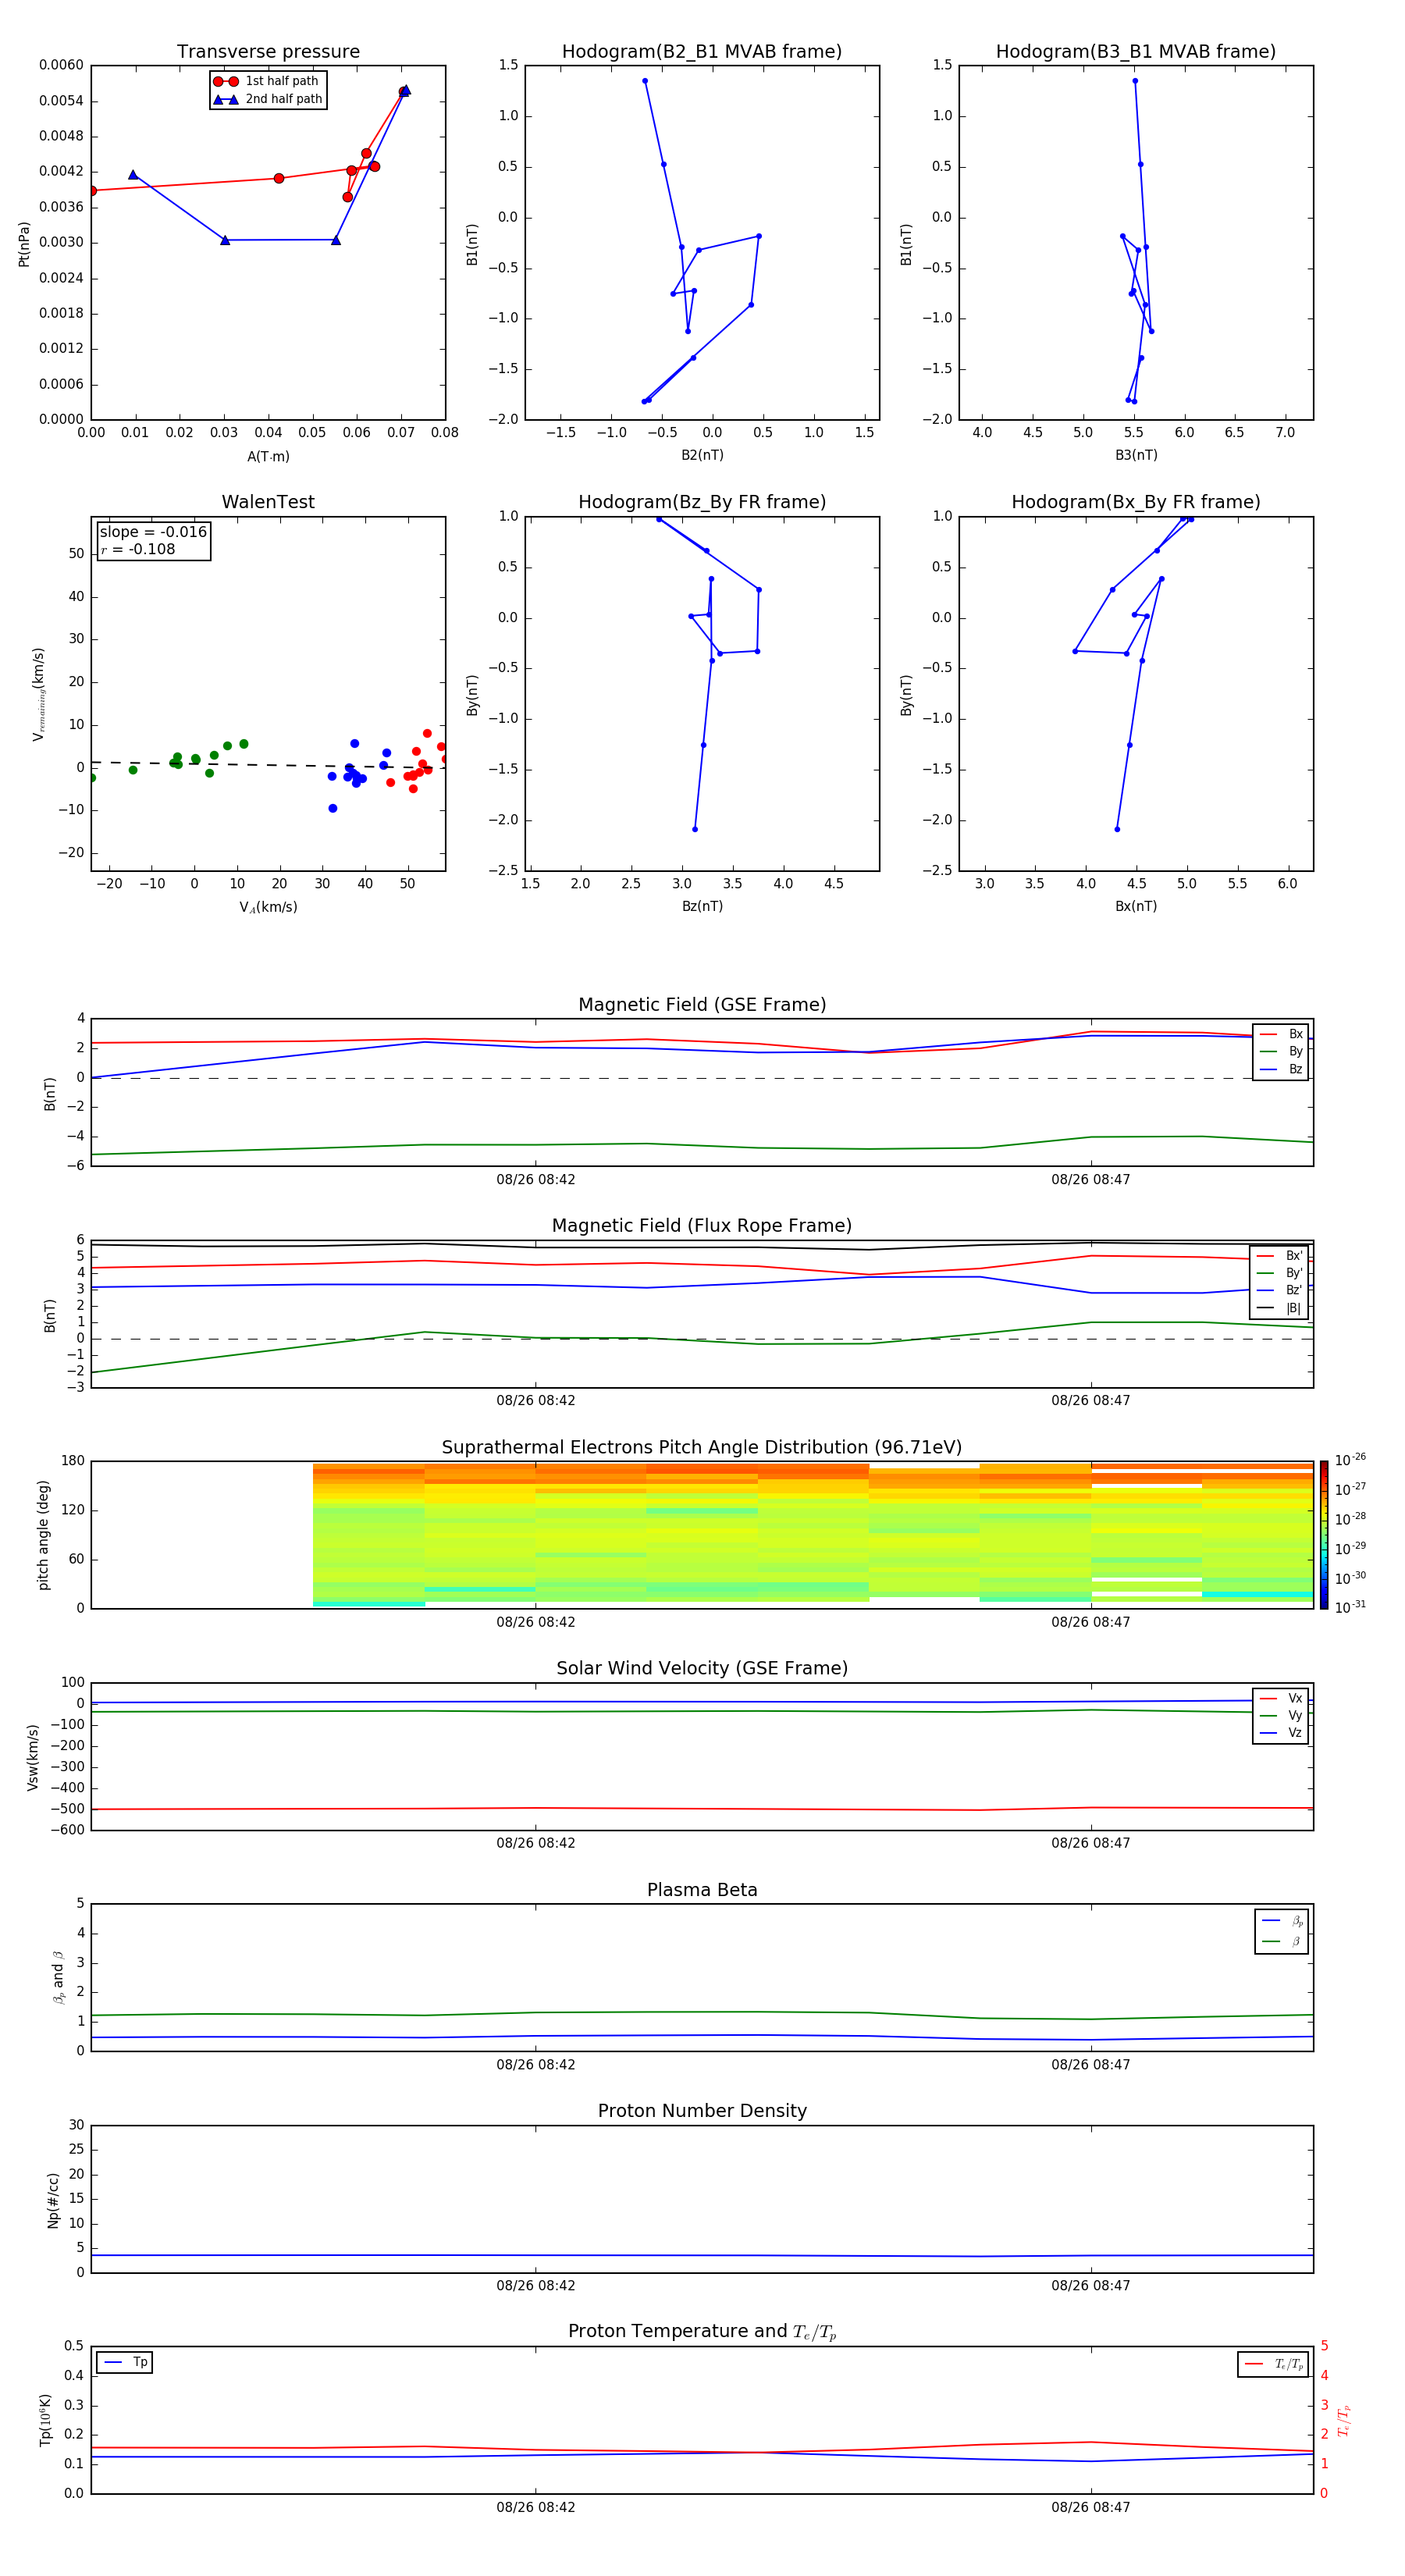Click the 'B3(nT)' x-axis label

point(1136,455)
